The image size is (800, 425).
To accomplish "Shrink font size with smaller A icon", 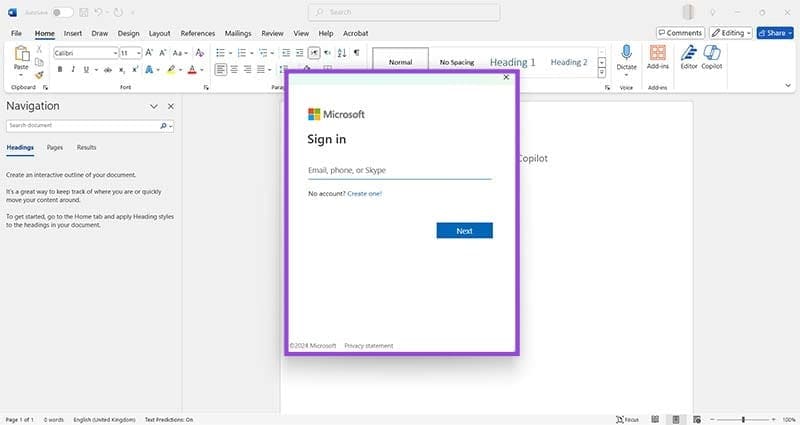I will (x=163, y=53).
